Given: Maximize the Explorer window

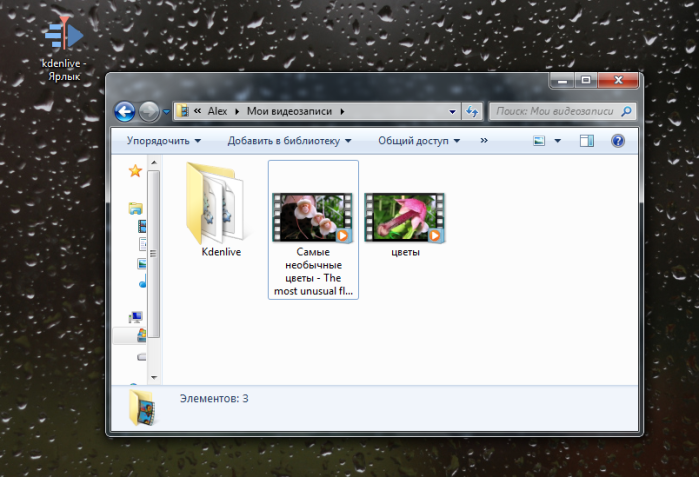Looking at the screenshot, I should point(586,80).
